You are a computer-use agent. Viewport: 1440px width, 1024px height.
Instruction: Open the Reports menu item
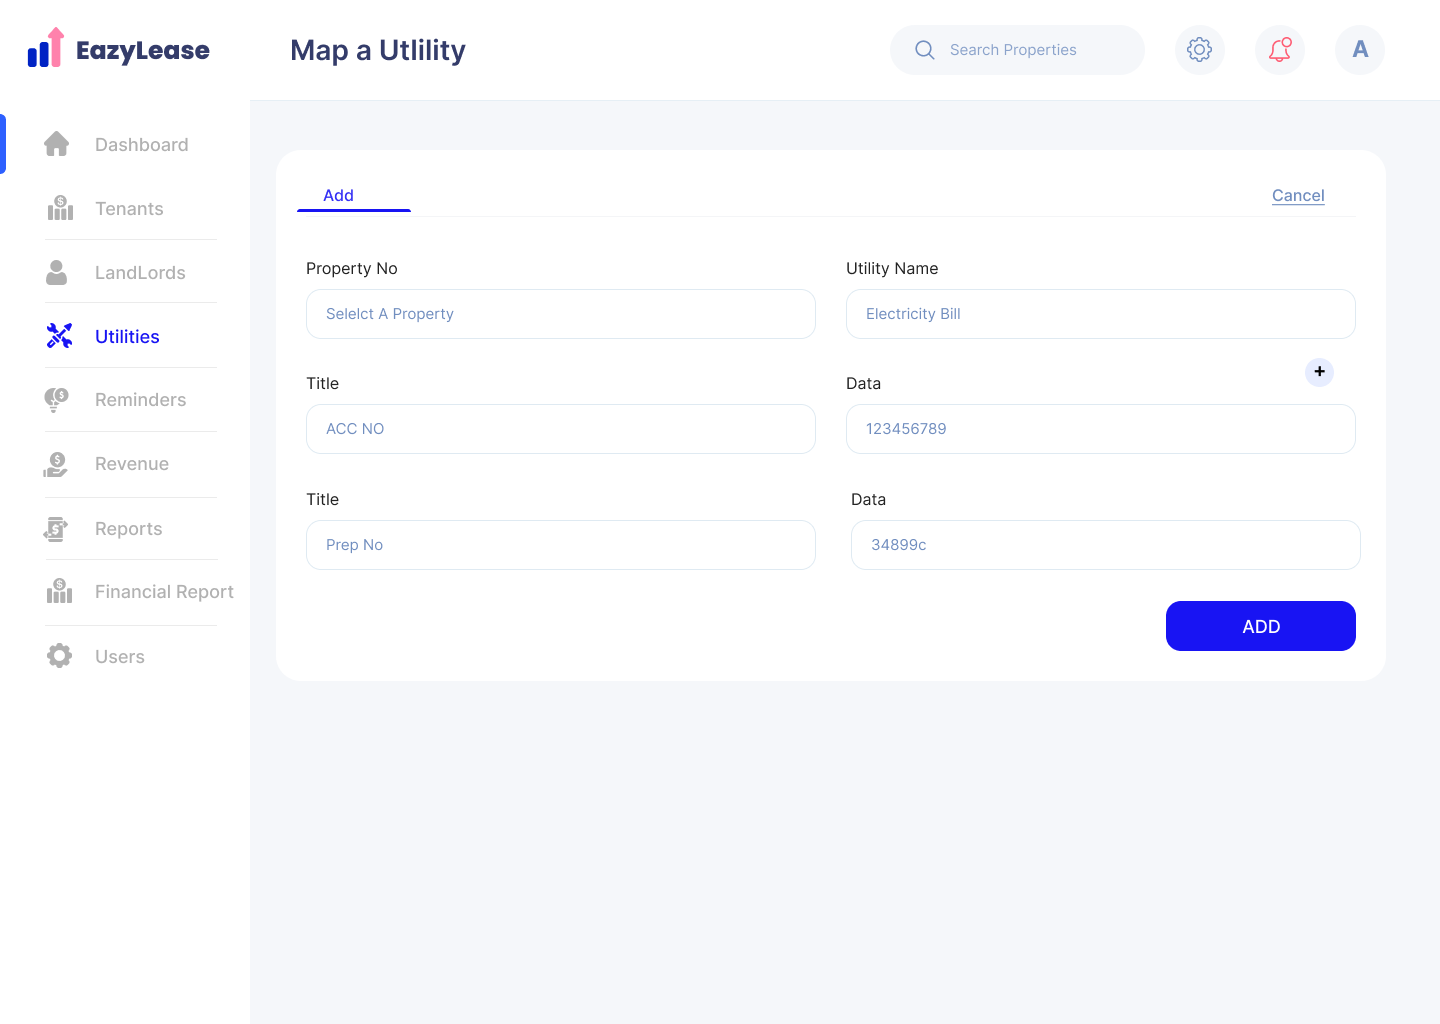128,529
